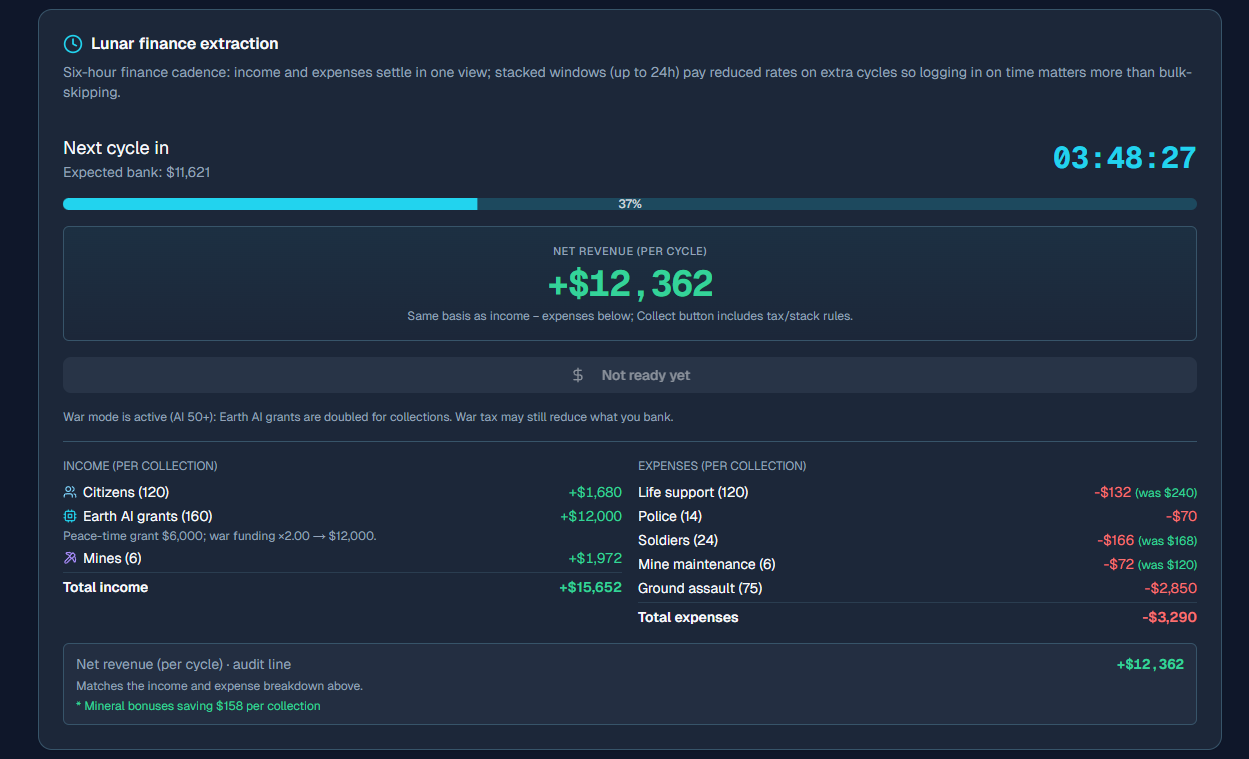
Task: Click the dollar sign icon on collect button
Action: click(578, 375)
